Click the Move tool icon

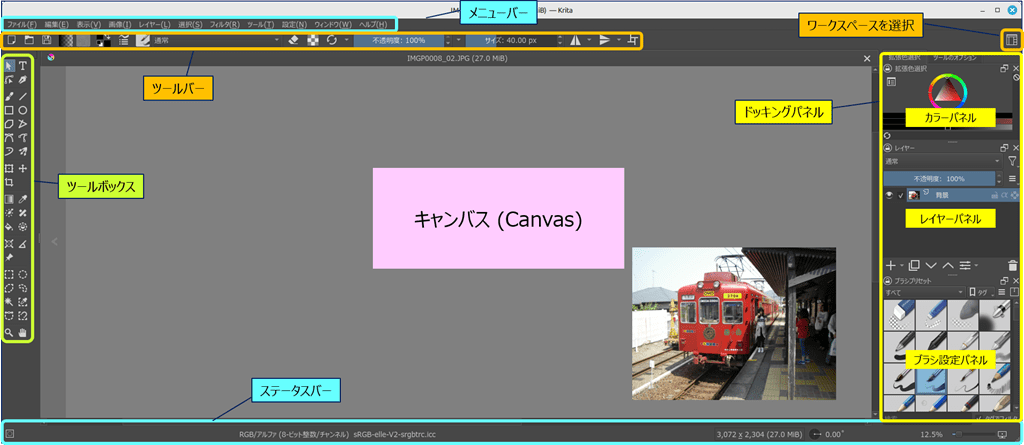click(x=23, y=169)
